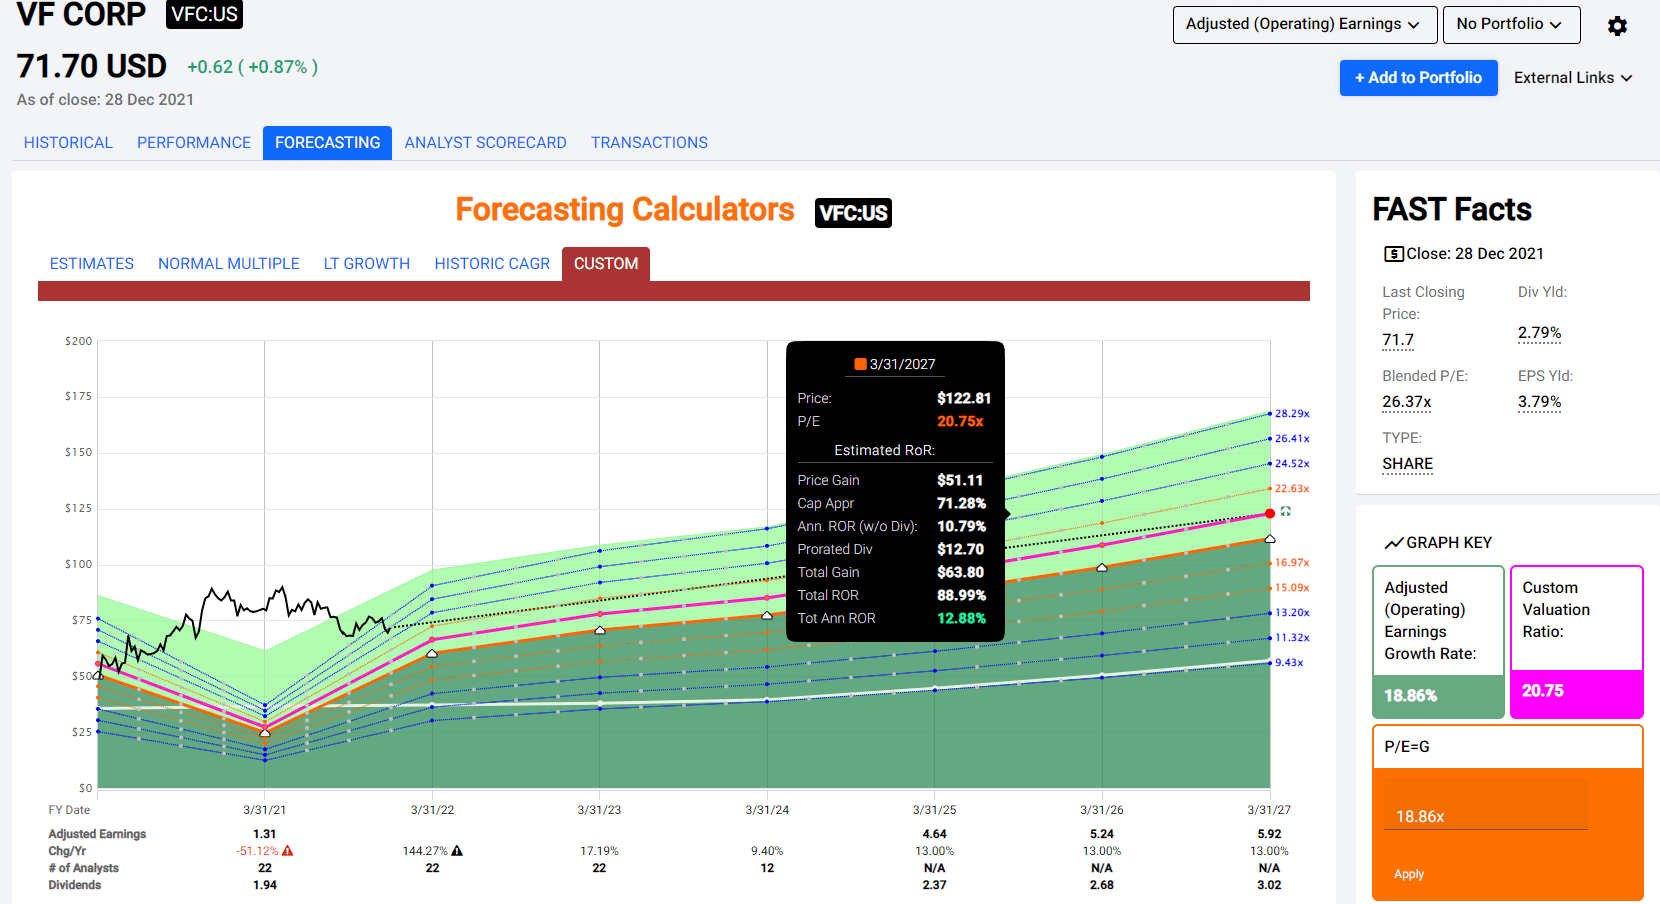The image size is (1660, 904).
Task: Switch to the PERFORMANCE tab
Action: (x=194, y=143)
